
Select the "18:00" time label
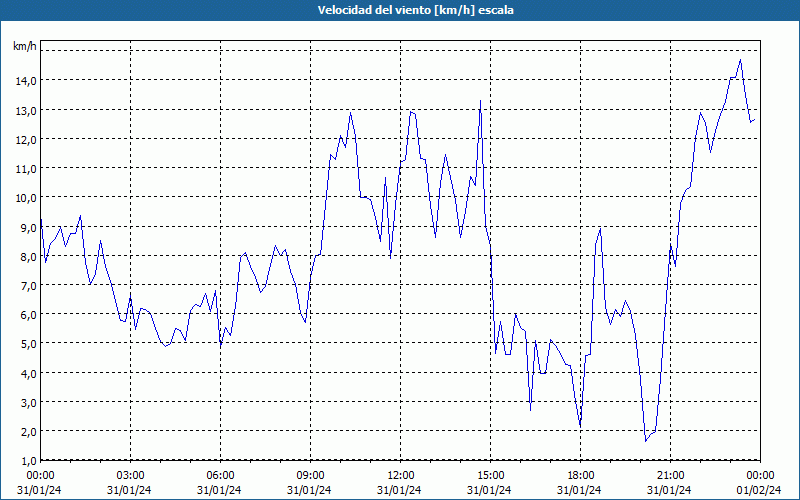[580, 476]
